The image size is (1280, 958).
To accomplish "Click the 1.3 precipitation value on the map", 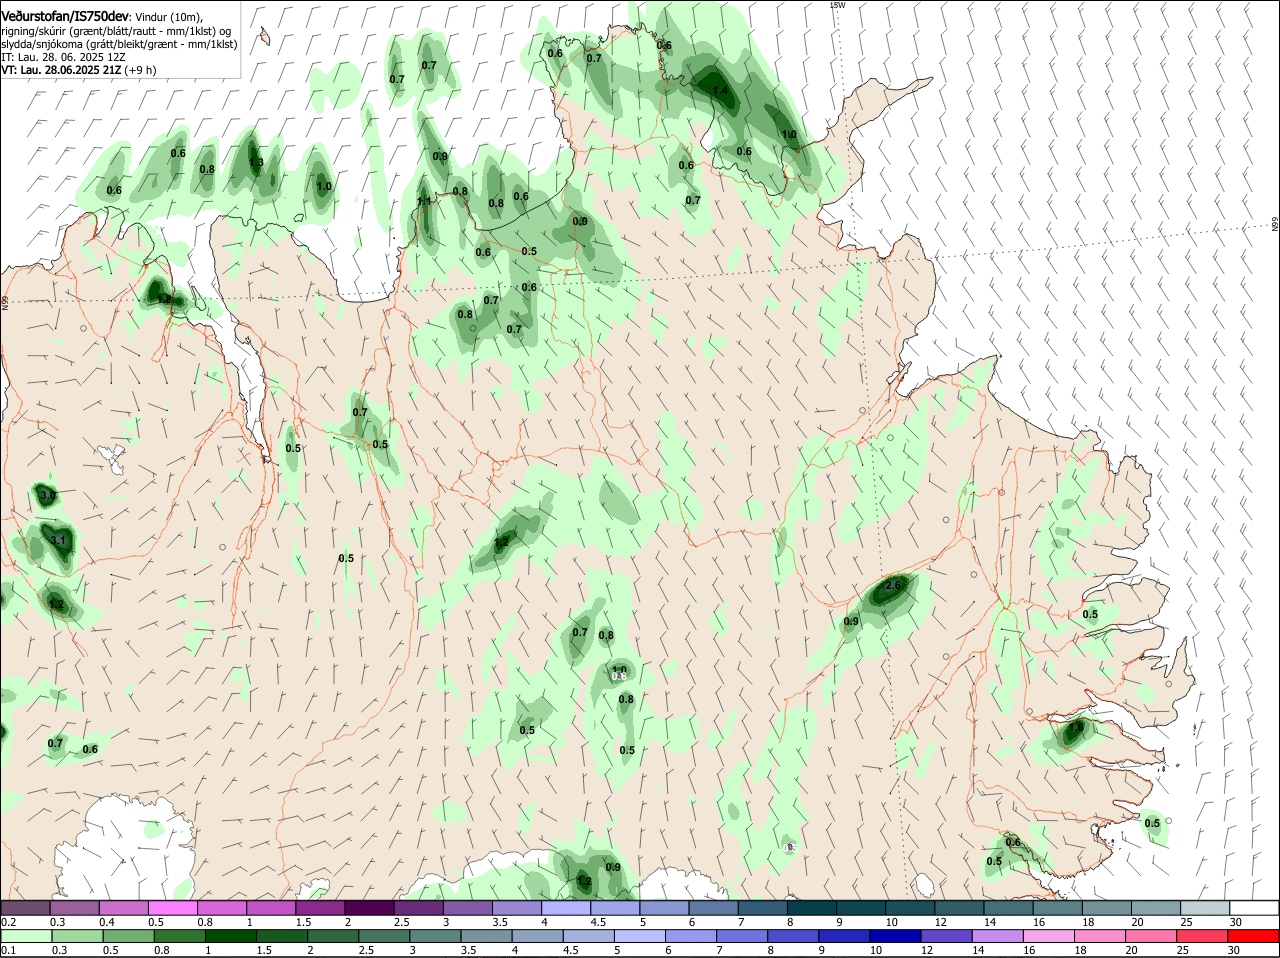I will (256, 163).
